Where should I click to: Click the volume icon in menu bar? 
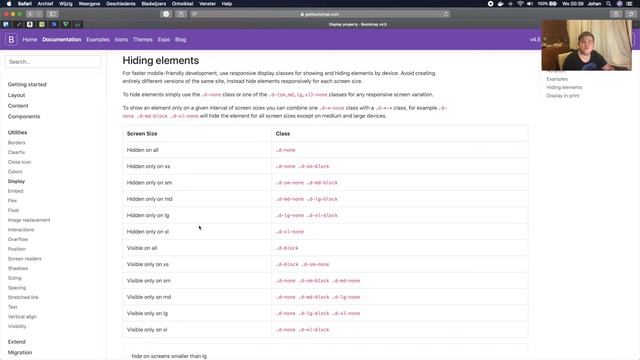point(530,4)
